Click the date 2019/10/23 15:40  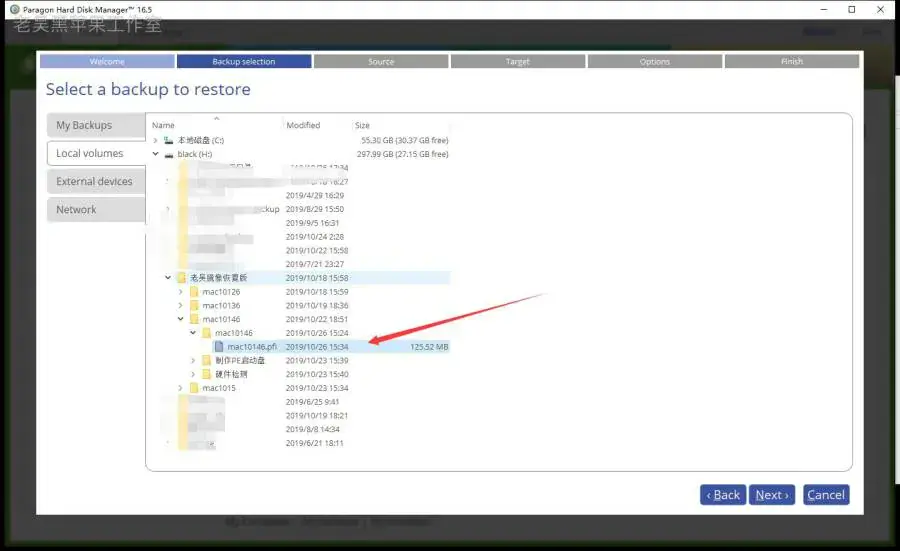[x=317, y=374]
